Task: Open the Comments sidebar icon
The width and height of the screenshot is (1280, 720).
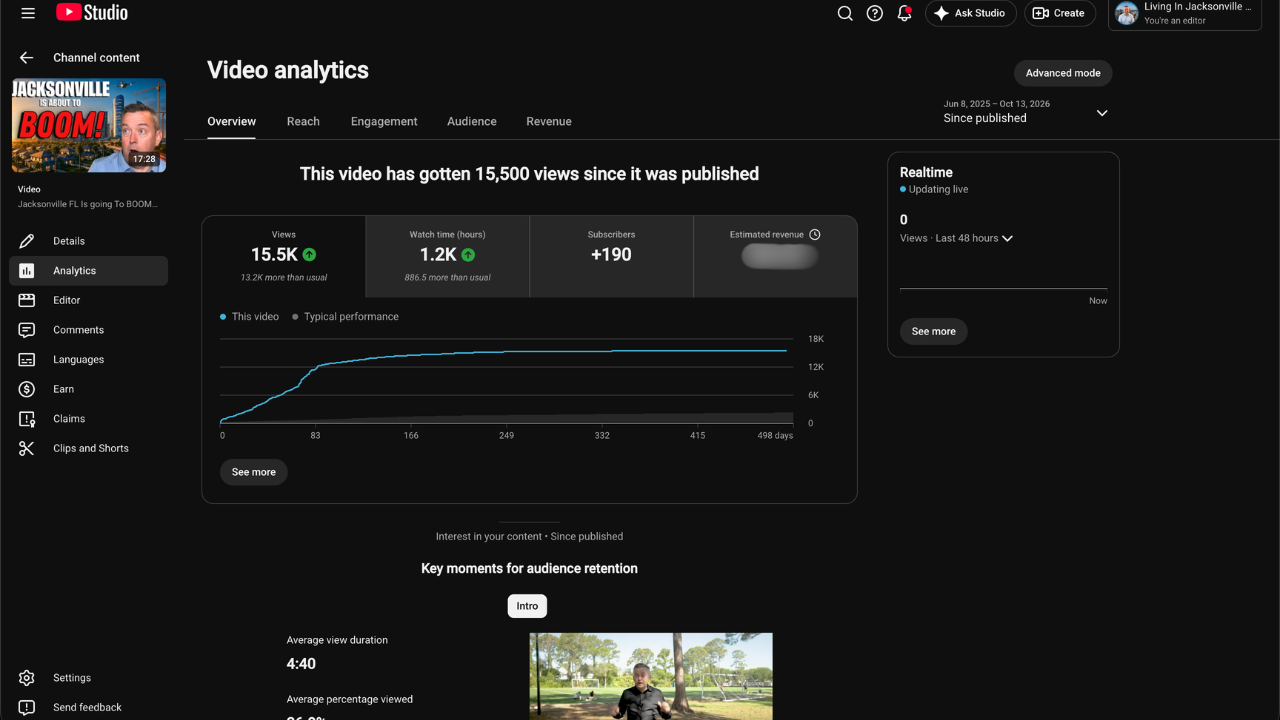Action: pos(27,330)
